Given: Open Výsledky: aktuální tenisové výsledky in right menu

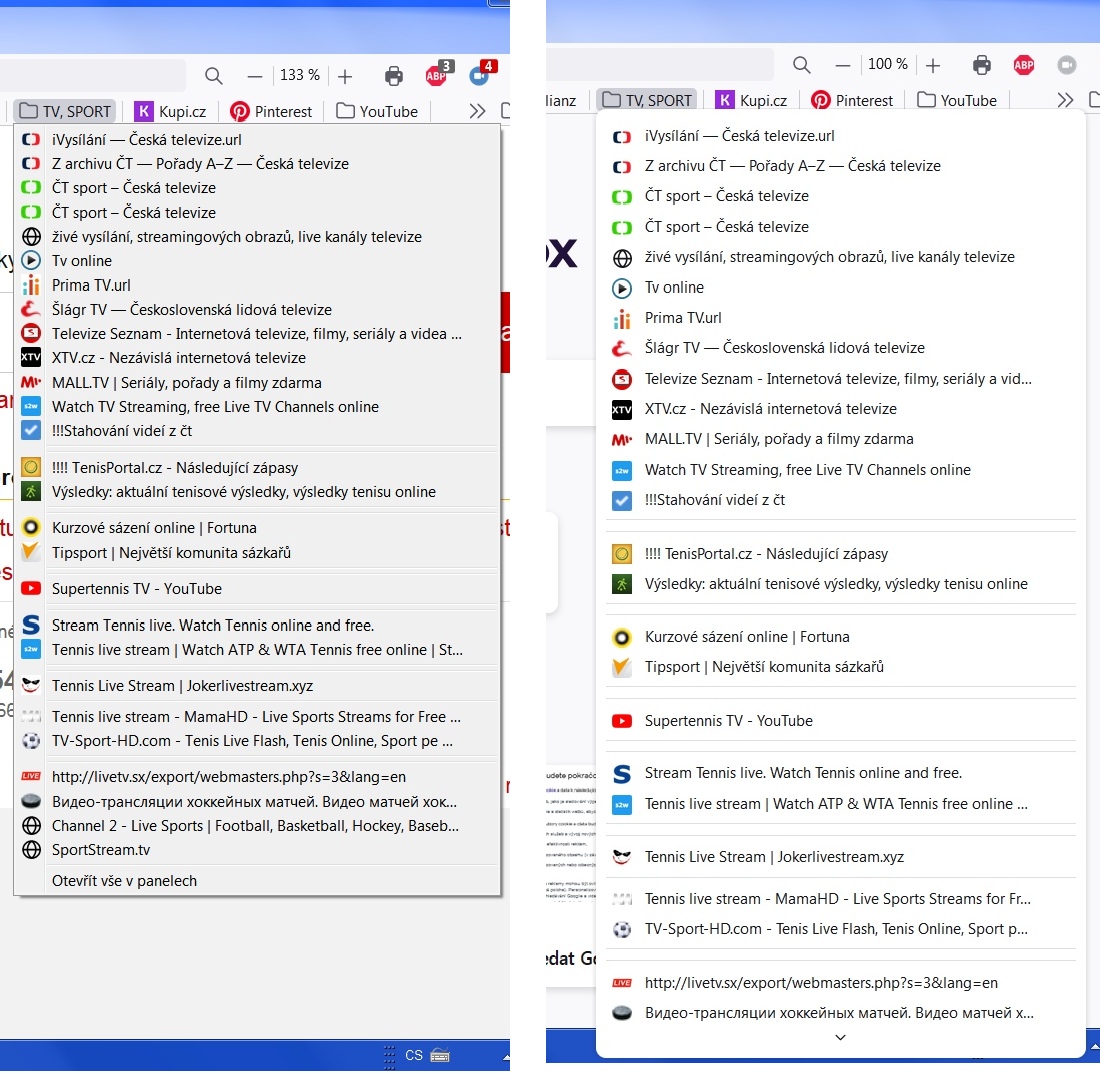Looking at the screenshot, I should coord(840,584).
